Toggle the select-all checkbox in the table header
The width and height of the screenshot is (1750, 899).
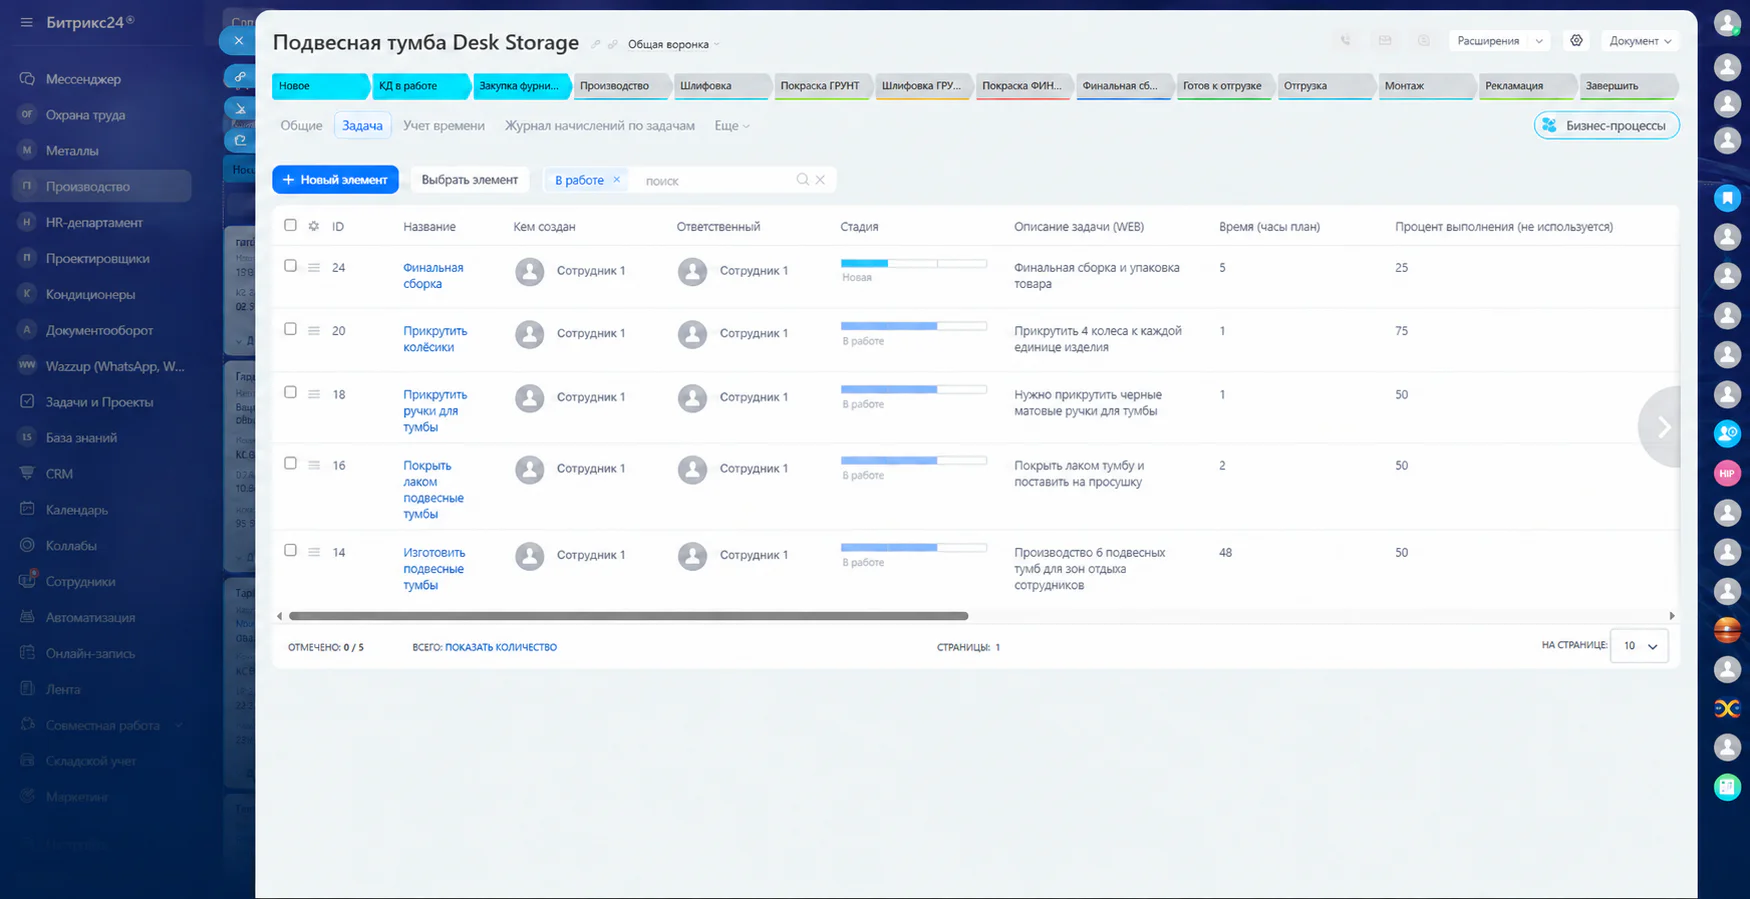tap(290, 225)
